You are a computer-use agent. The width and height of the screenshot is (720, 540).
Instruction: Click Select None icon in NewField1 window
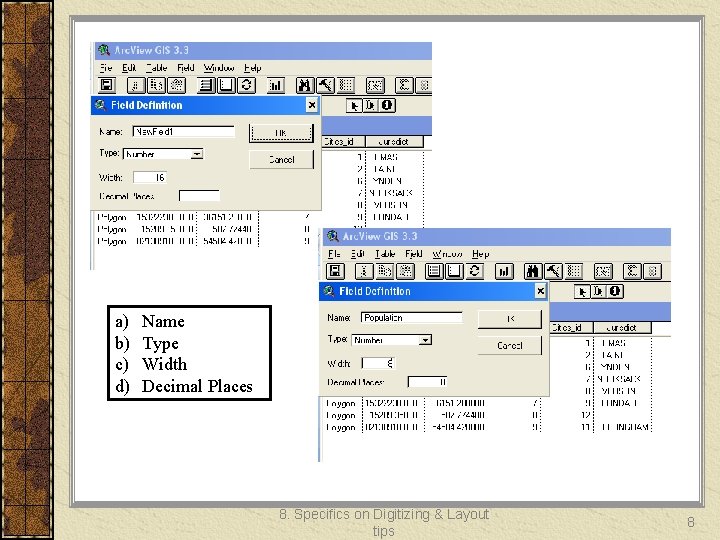point(226,85)
